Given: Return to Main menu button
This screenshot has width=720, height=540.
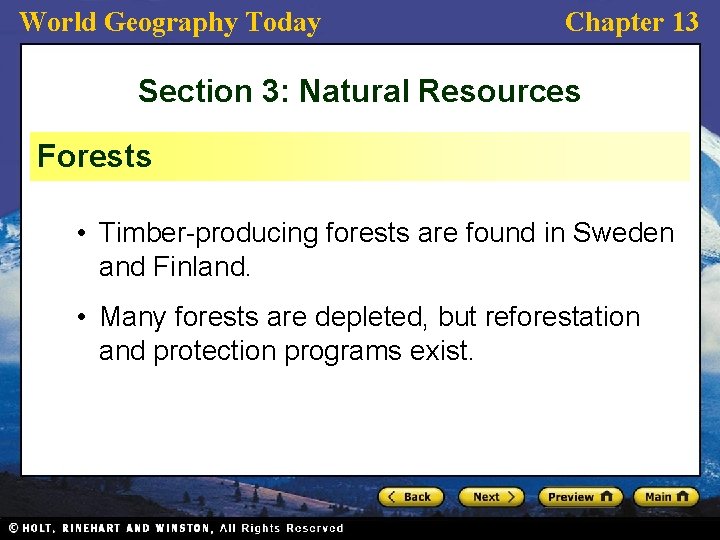Looking at the screenshot, I should pyautogui.click(x=666, y=497).
